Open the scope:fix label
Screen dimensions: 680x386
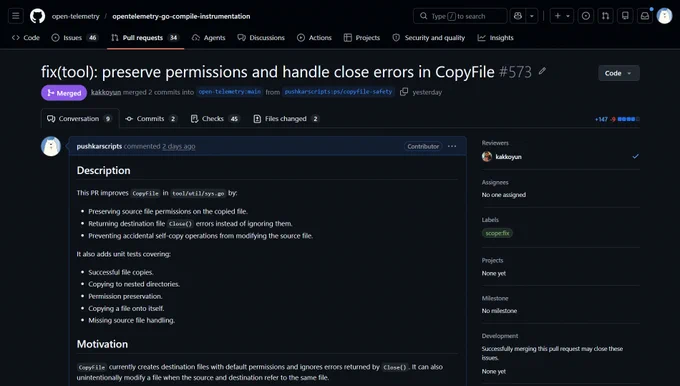point(497,233)
